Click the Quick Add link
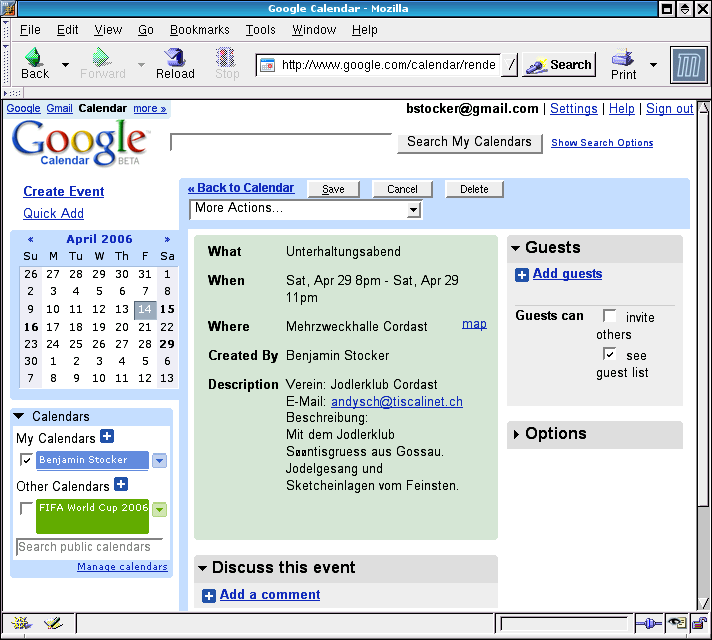The image size is (712, 640). pyautogui.click(x=54, y=213)
